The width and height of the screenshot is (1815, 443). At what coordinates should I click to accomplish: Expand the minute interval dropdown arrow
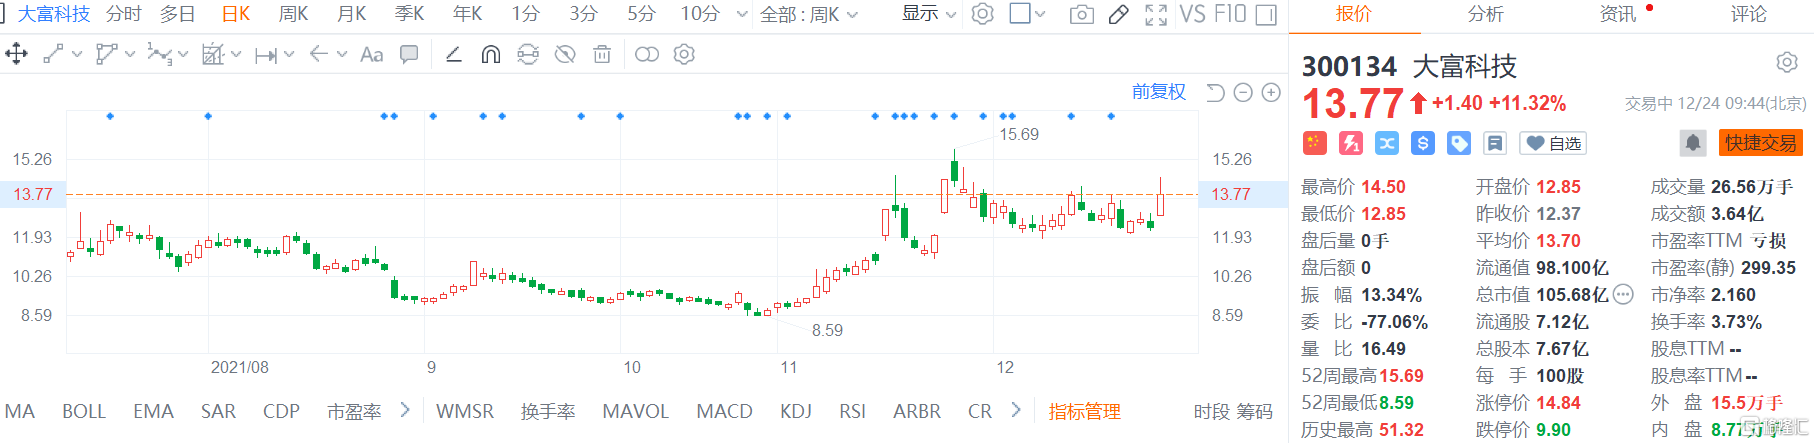point(742,14)
